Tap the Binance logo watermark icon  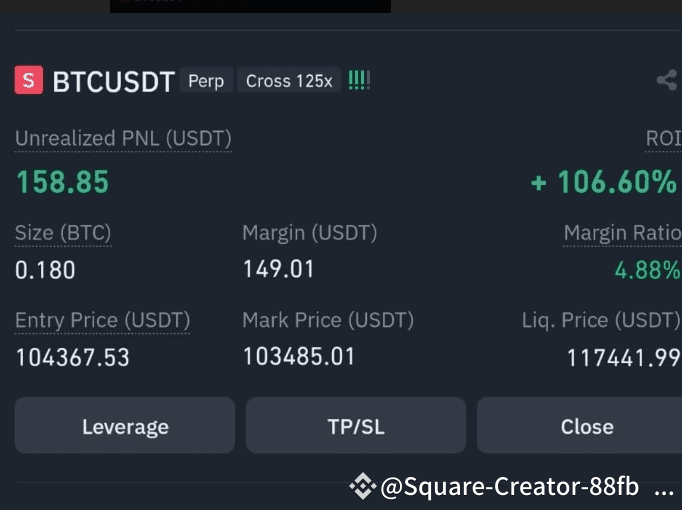[361, 487]
